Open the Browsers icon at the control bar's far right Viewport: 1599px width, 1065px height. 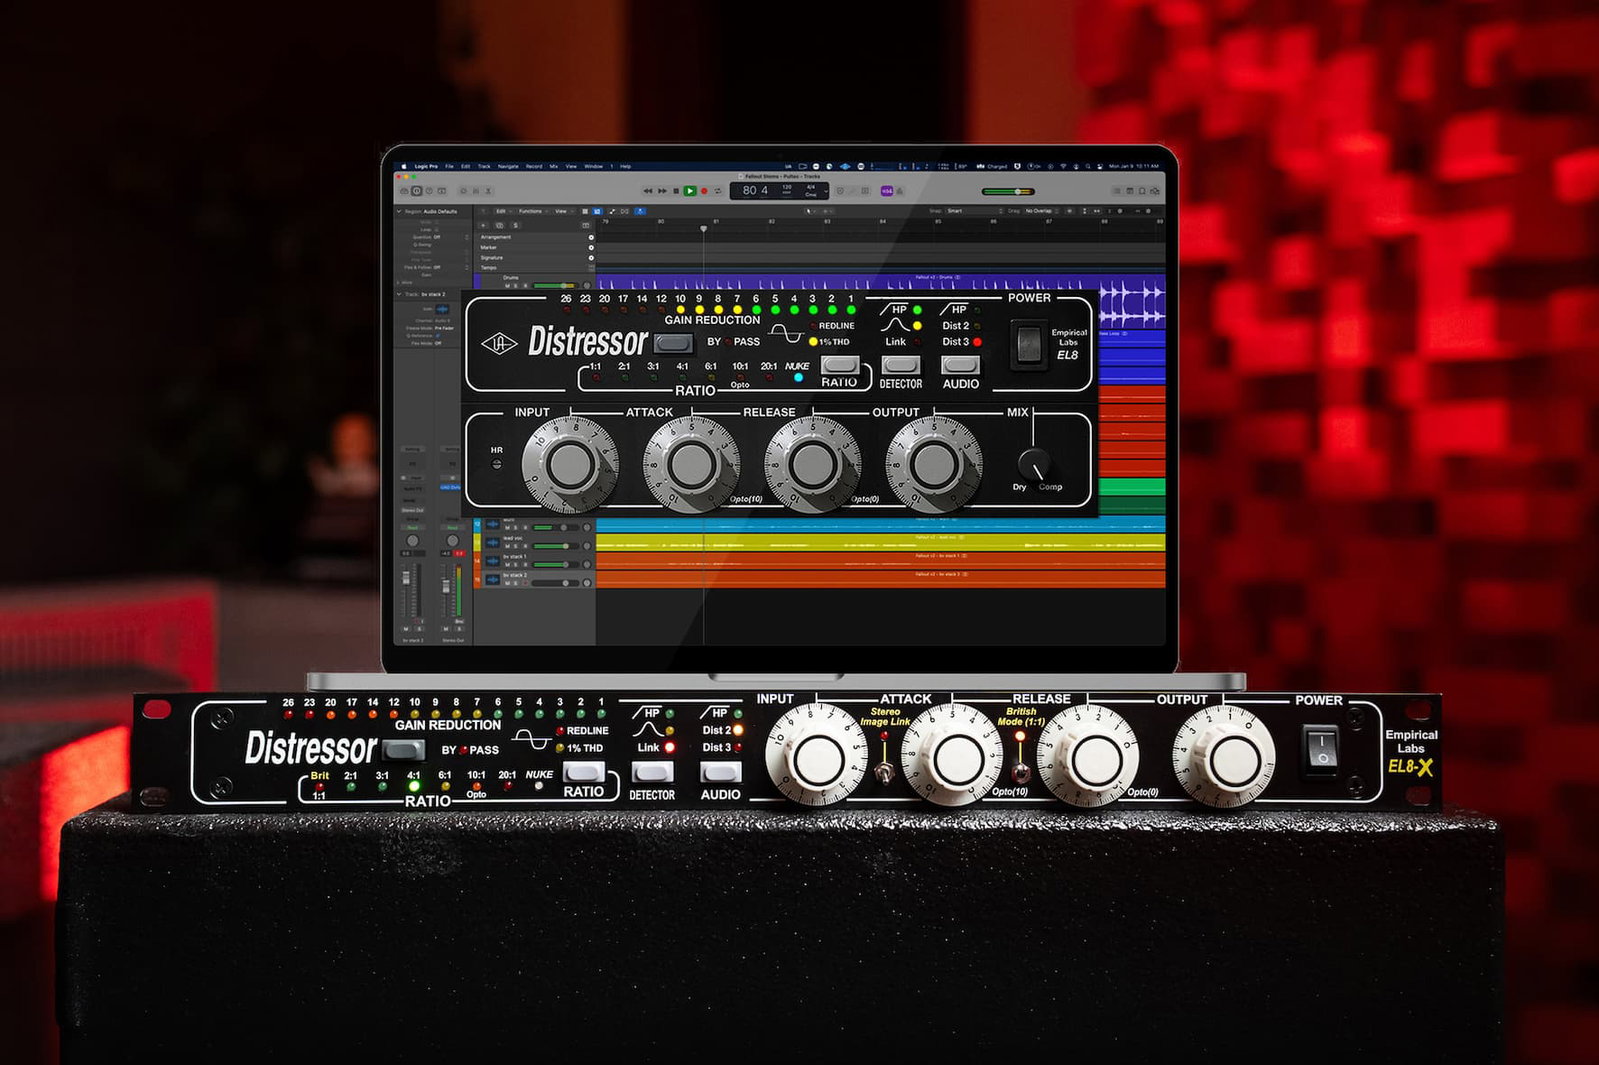click(1154, 191)
